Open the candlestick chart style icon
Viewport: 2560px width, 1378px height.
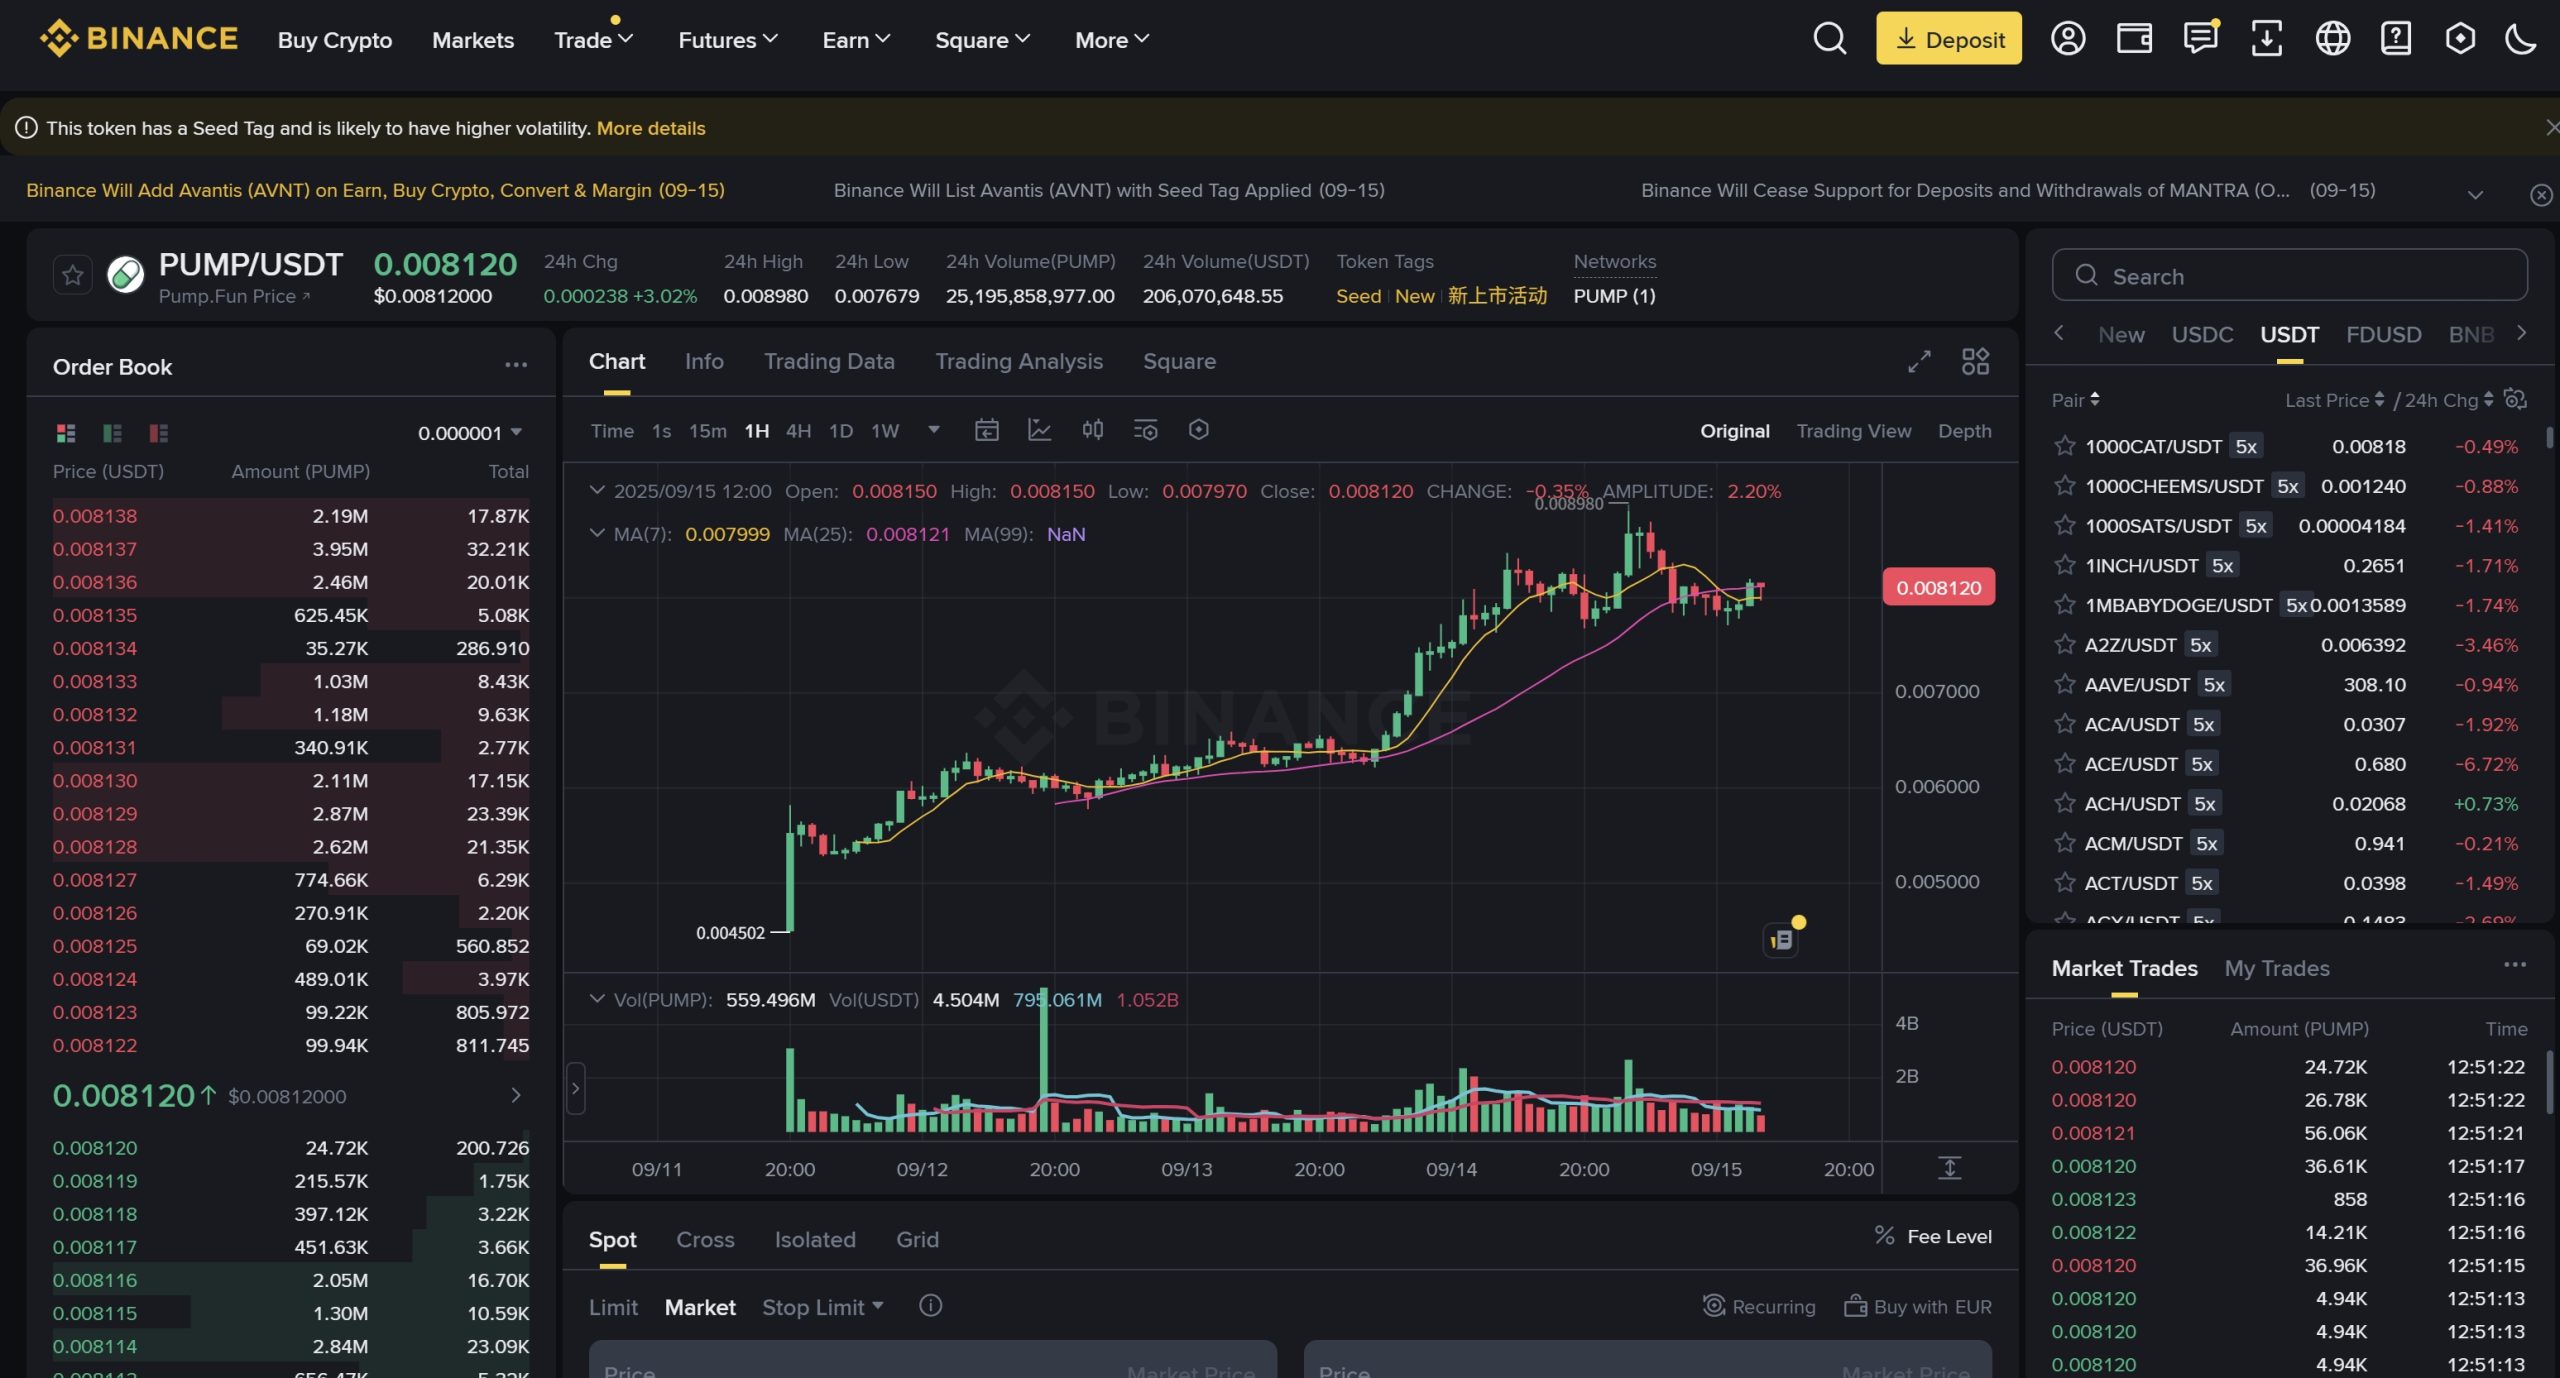pos(1093,430)
